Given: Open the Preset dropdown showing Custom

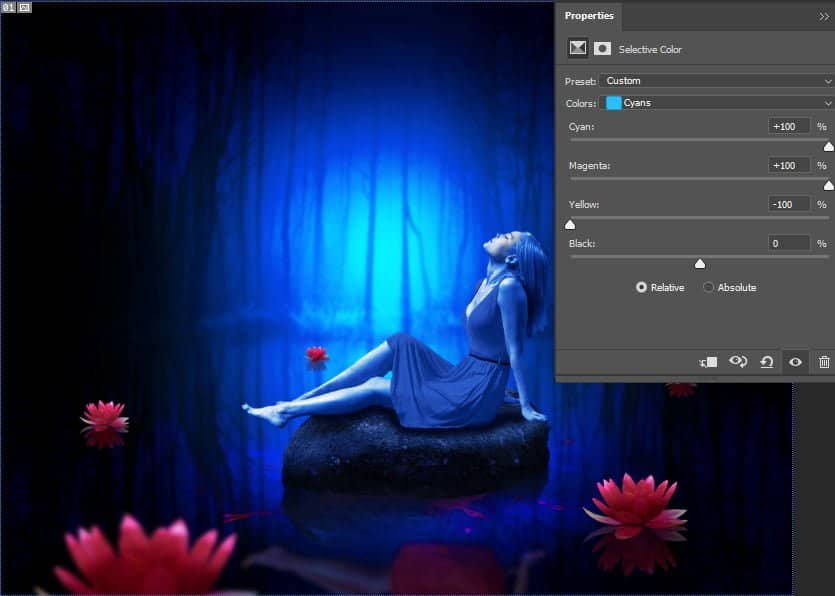Looking at the screenshot, I should click(x=716, y=80).
